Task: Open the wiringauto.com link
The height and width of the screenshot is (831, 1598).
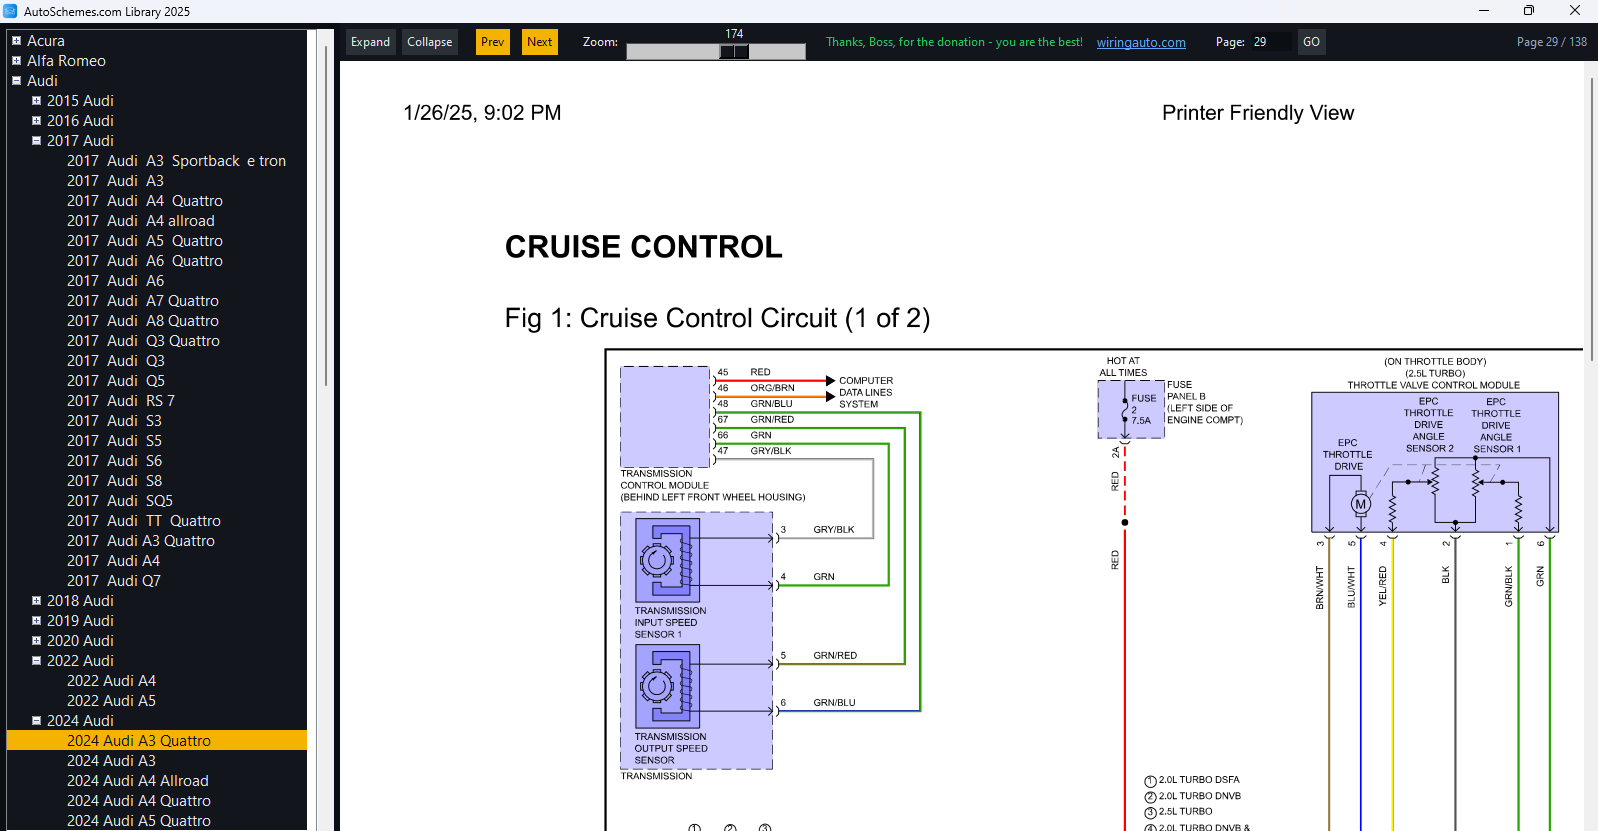Action: click(x=1141, y=43)
